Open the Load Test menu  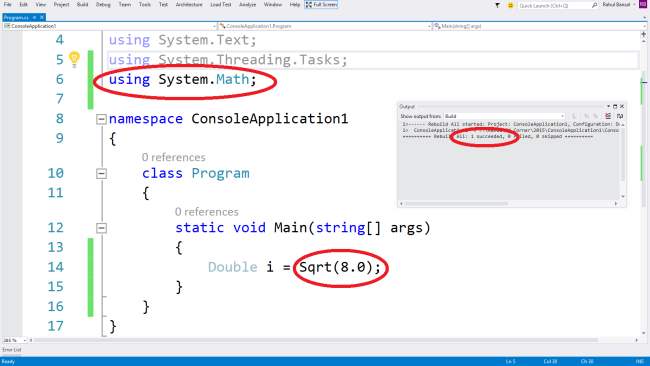(221, 5)
